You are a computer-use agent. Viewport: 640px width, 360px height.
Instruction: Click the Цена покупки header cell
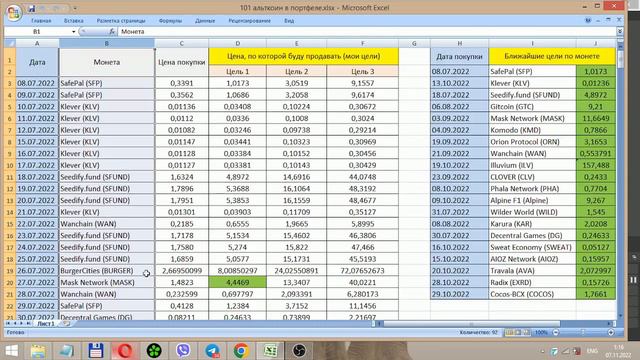(182, 62)
